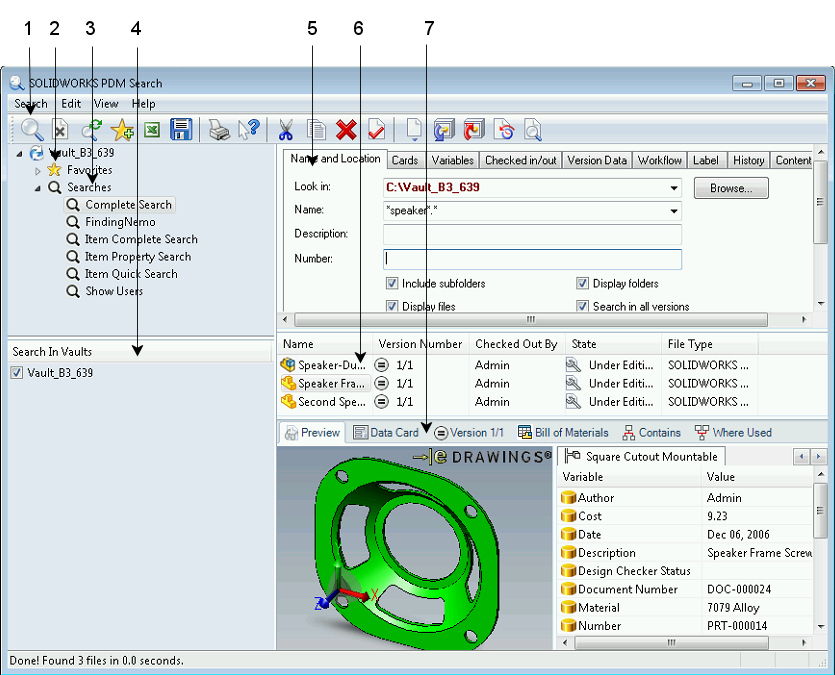This screenshot has width=835, height=675.
Task: Uncheck the Include subfolders checkbox
Action: click(392, 284)
